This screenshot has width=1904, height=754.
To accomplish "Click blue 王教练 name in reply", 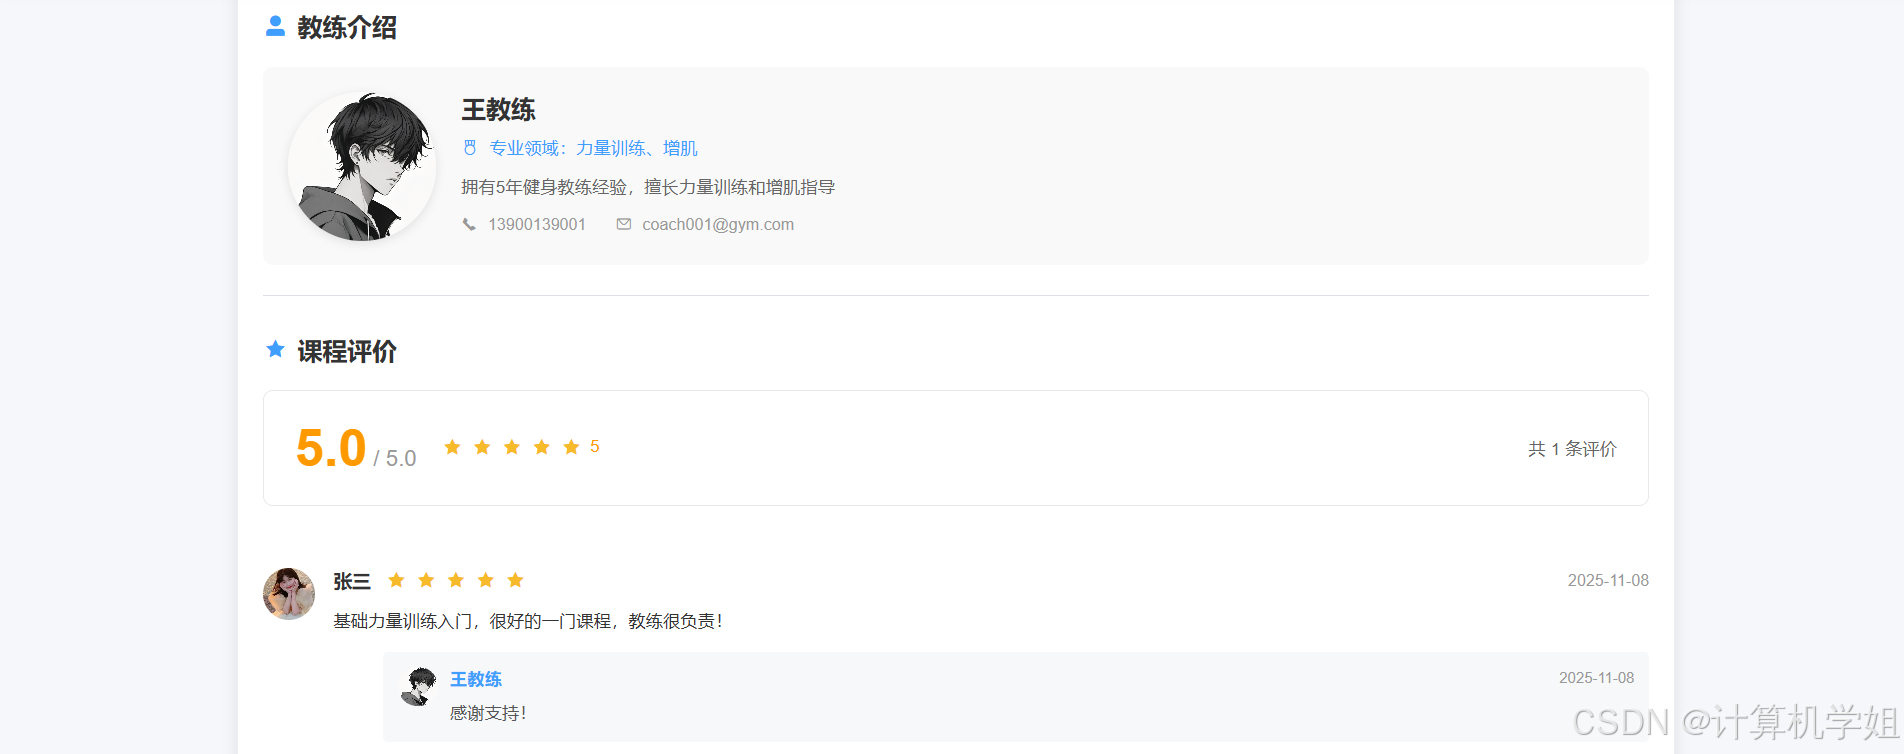I will [476, 679].
